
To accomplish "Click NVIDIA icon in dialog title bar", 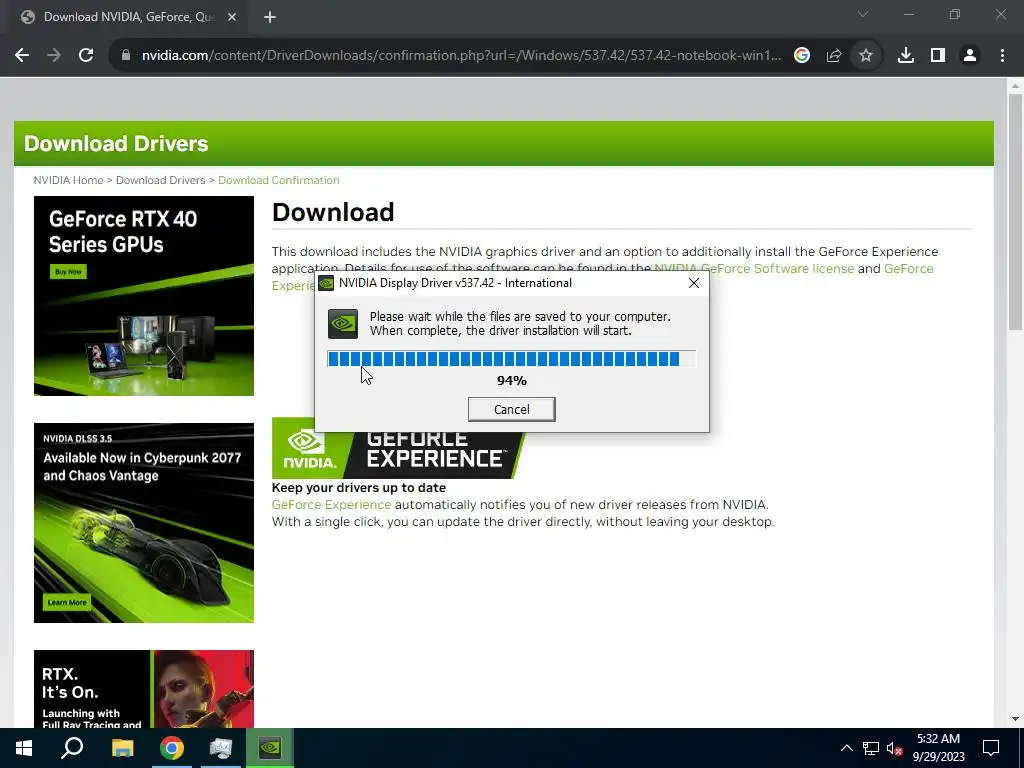I will (326, 283).
